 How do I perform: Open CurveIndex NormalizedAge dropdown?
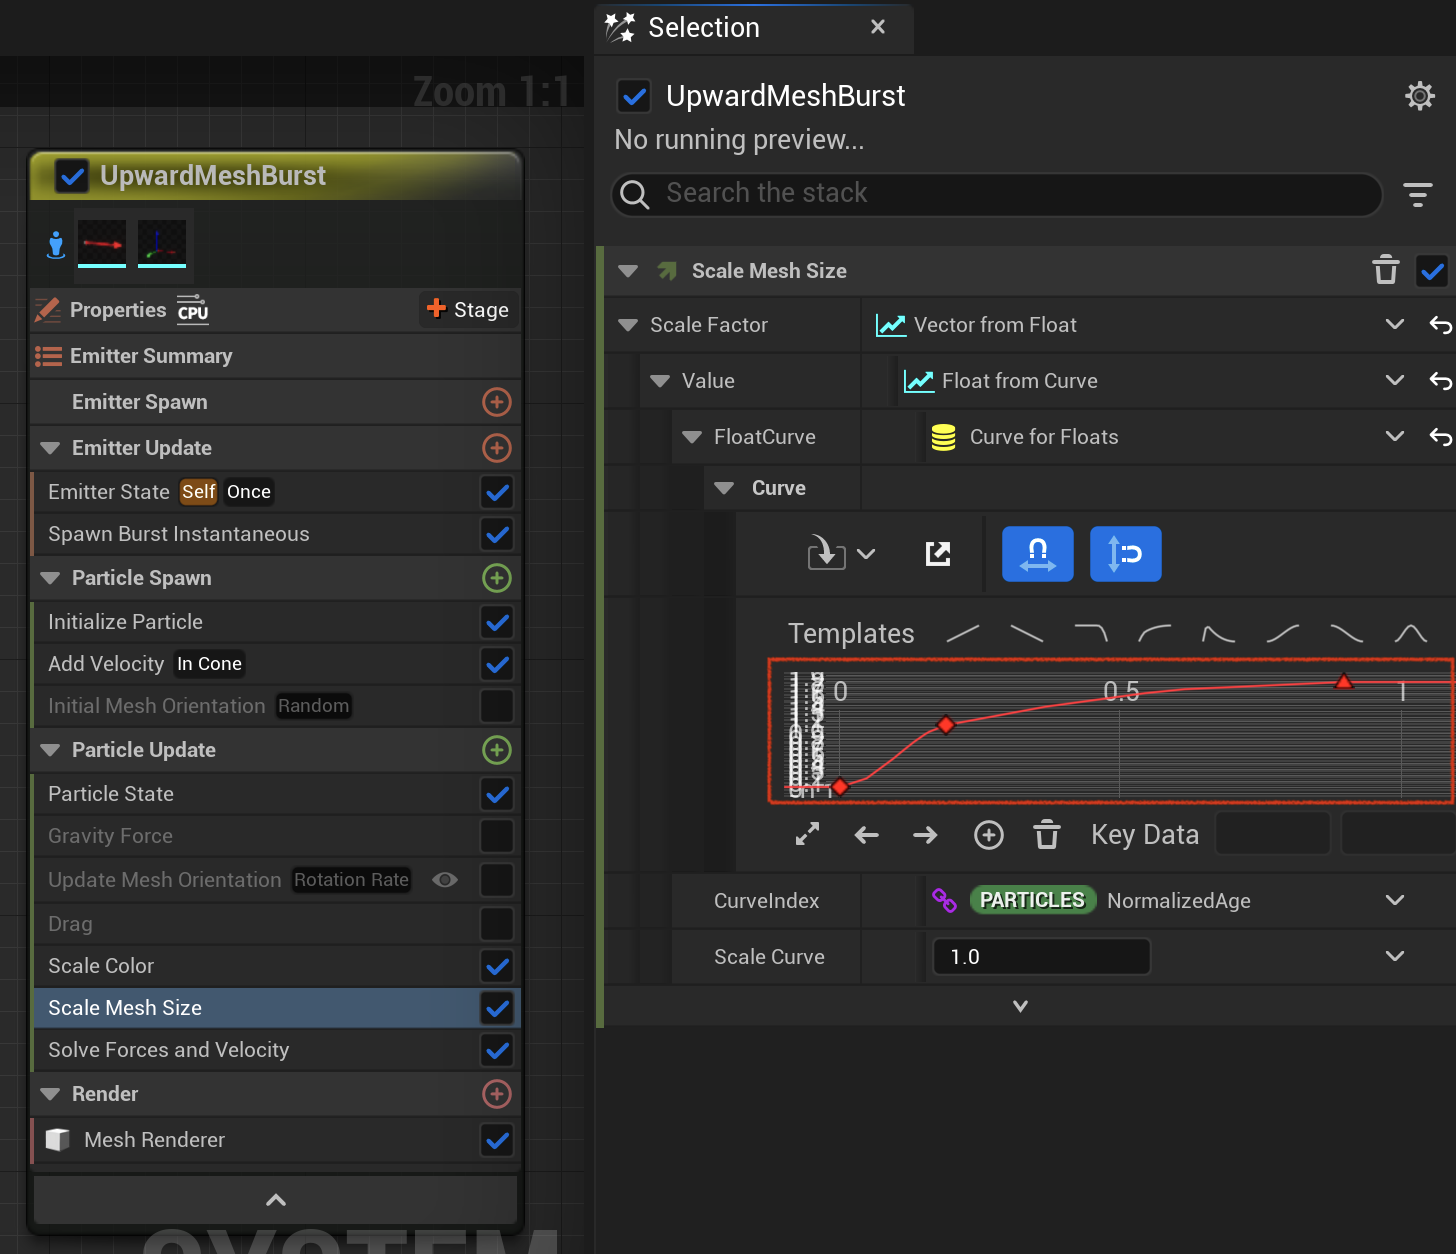coord(1394,901)
